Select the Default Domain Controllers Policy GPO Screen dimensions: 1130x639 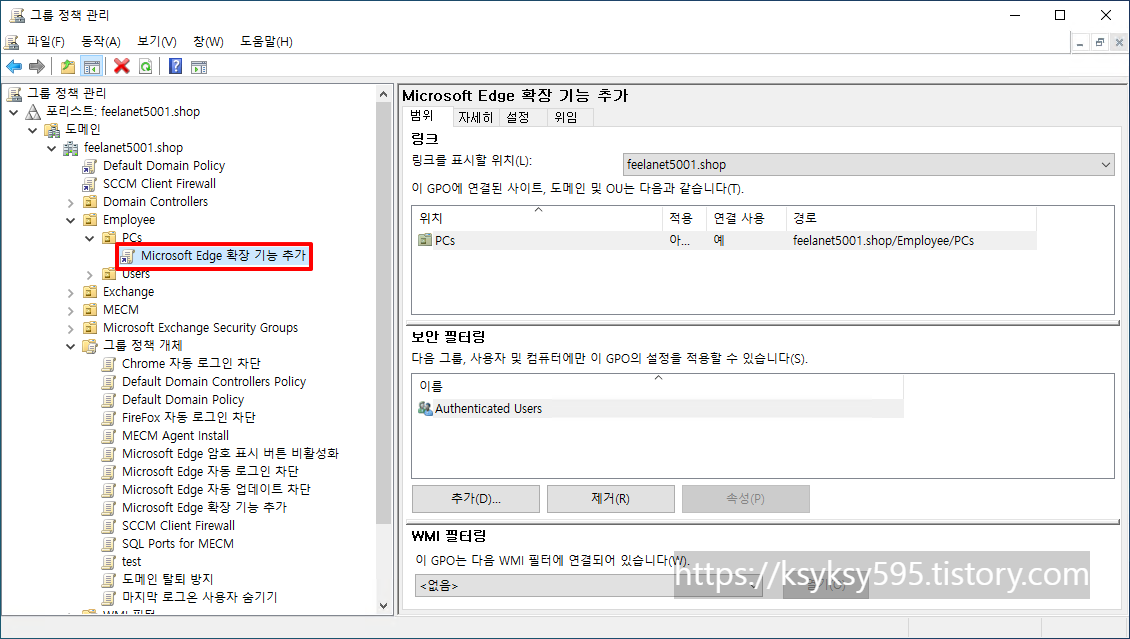pyautogui.click(x=214, y=382)
